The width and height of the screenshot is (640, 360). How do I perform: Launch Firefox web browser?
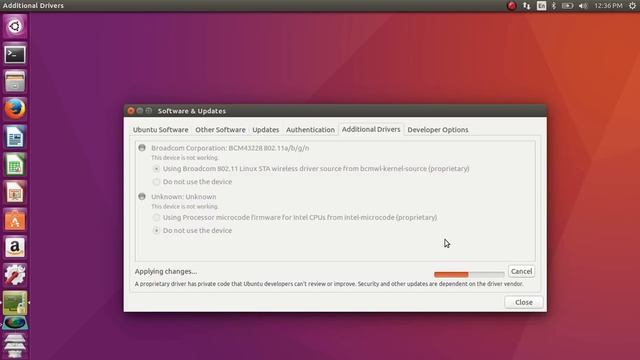tap(15, 109)
